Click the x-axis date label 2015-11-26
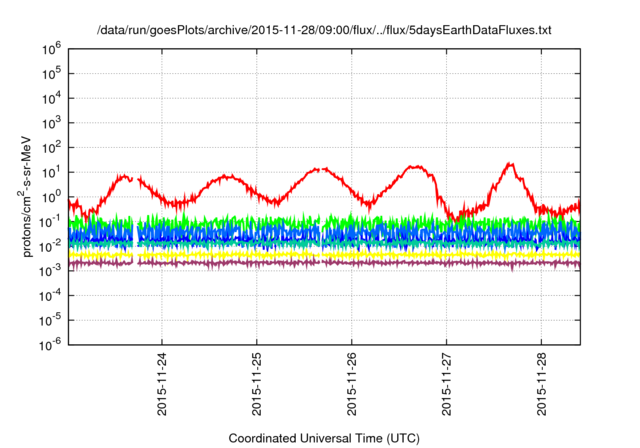This screenshot has height=448, width=640. coord(351,384)
